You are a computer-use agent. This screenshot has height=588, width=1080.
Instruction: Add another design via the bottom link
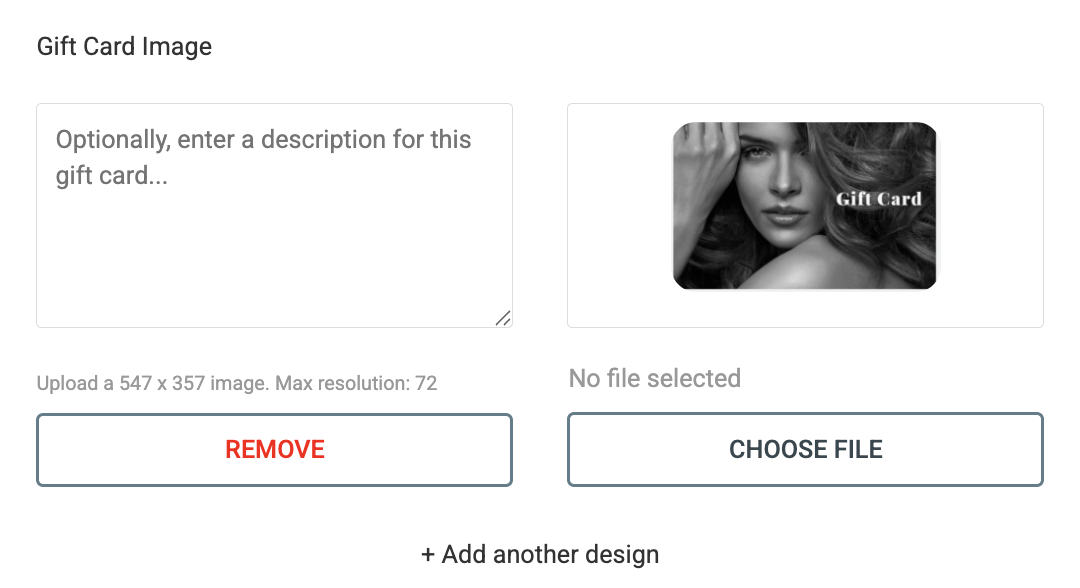(x=540, y=554)
